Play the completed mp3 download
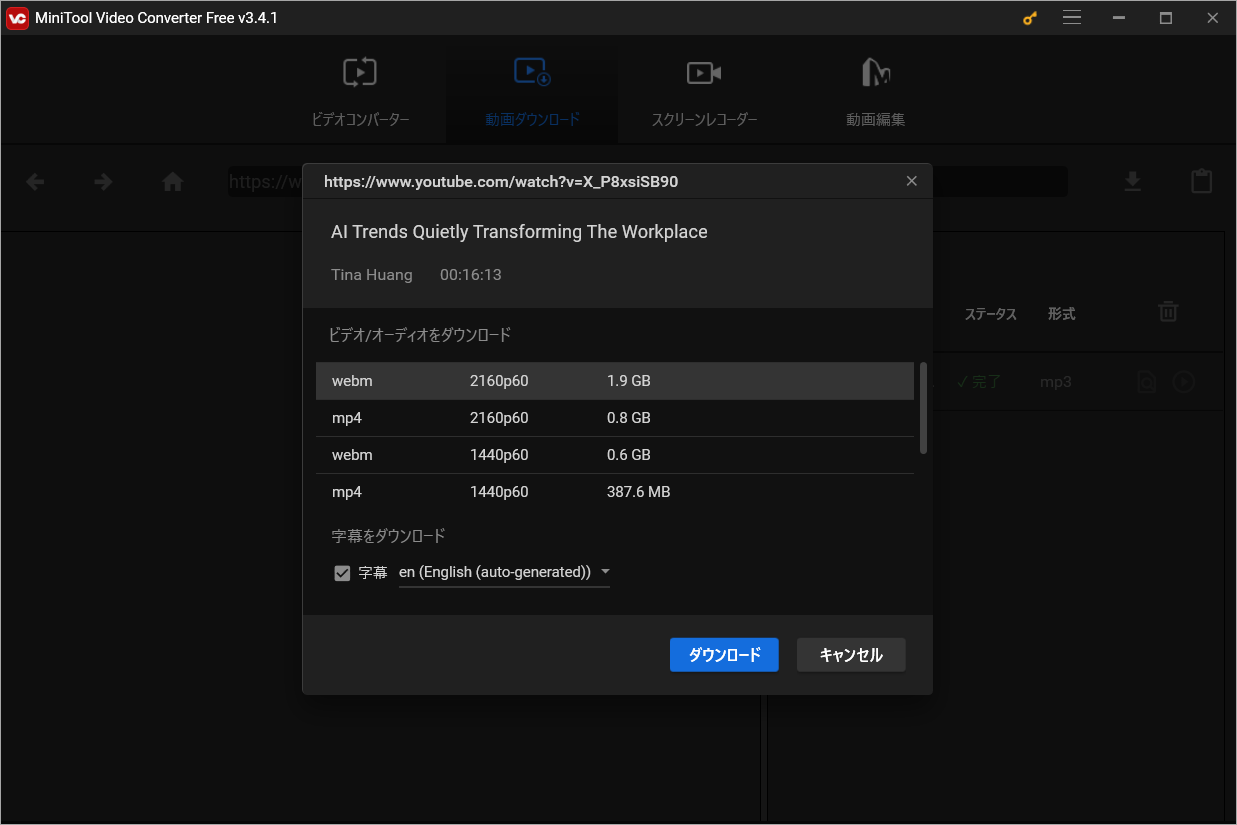The image size is (1237, 825). tap(1184, 382)
